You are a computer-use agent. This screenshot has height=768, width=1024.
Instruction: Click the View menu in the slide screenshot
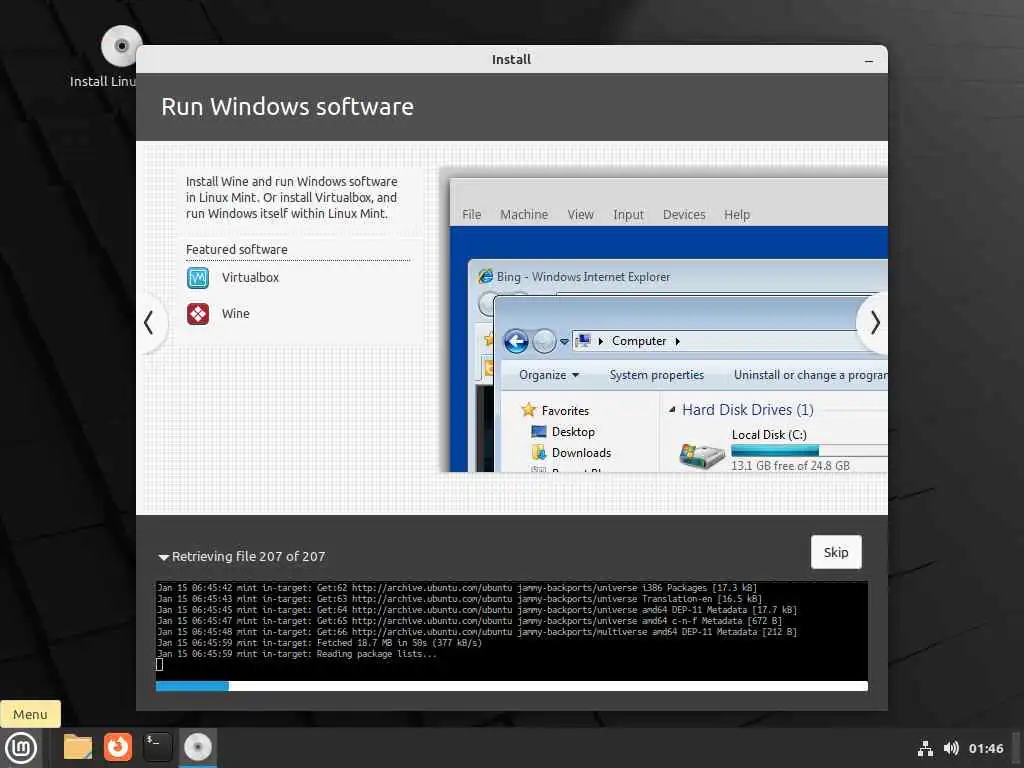(580, 215)
